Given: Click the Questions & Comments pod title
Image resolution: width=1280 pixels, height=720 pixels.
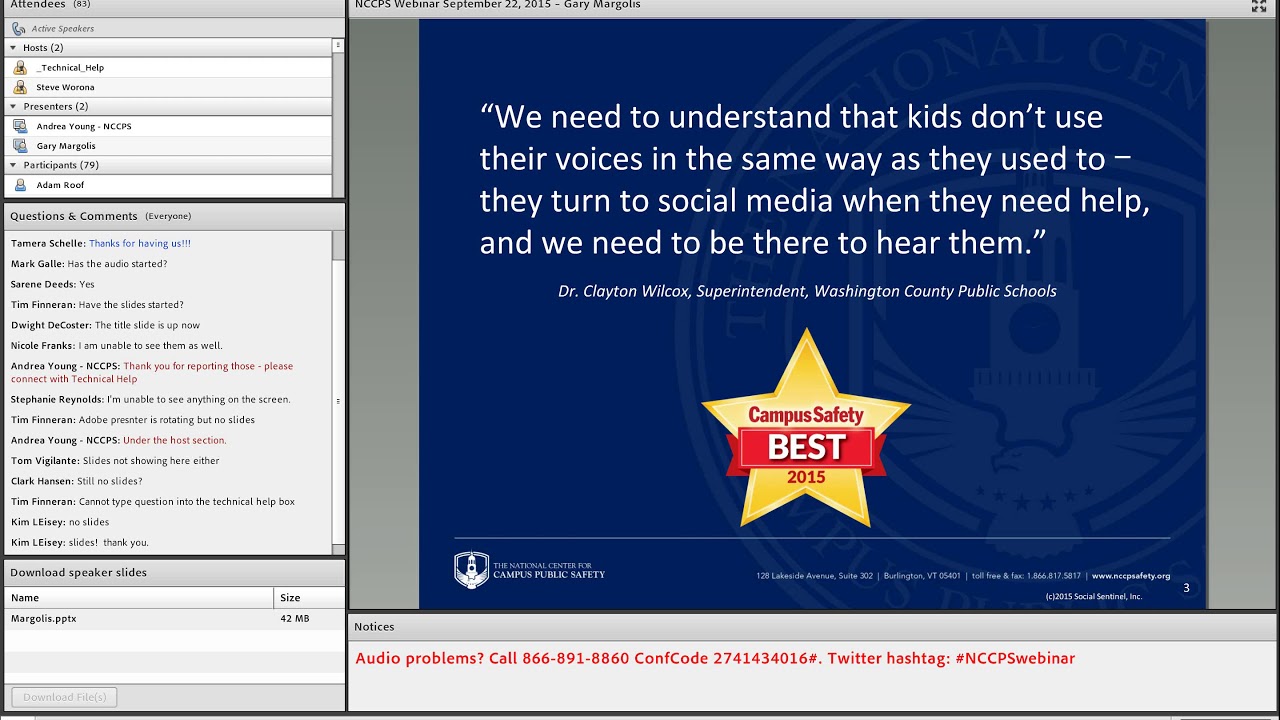Looking at the screenshot, I should [x=73, y=216].
